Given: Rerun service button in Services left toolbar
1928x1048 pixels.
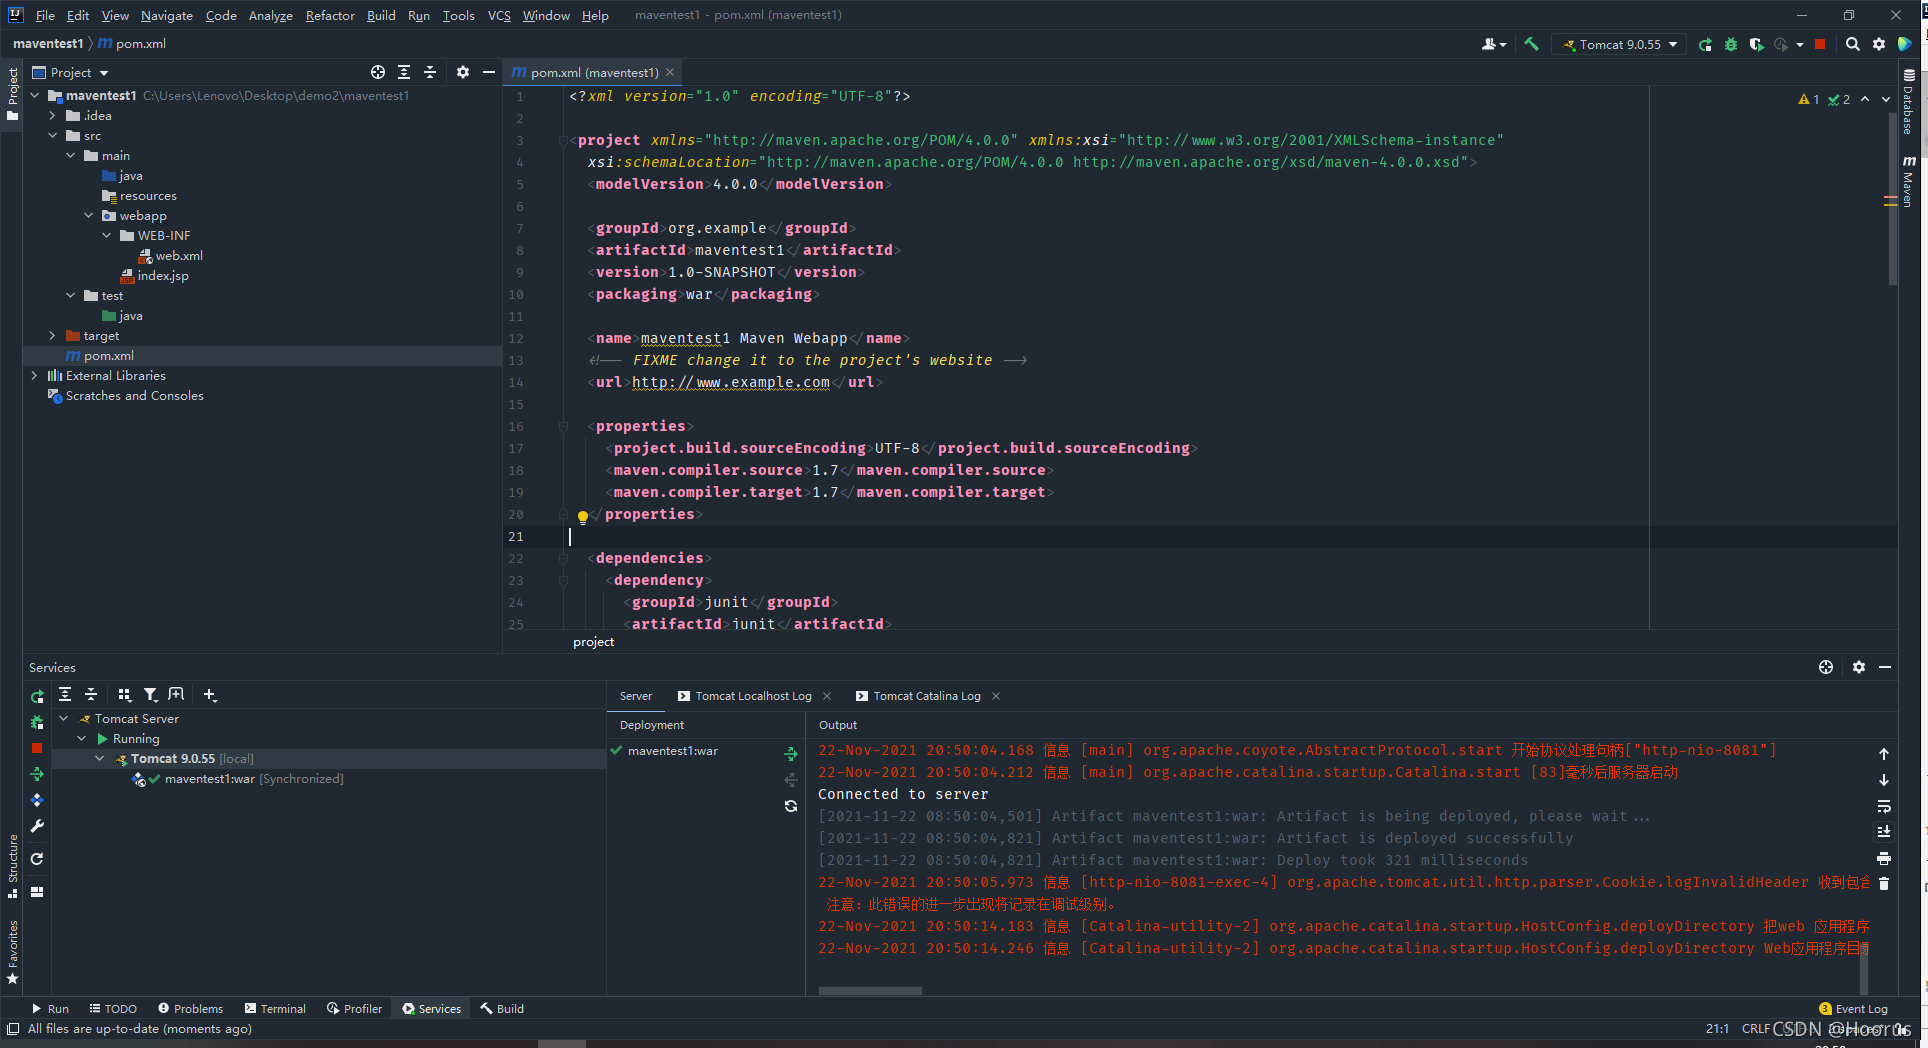Looking at the screenshot, I should pos(37,697).
